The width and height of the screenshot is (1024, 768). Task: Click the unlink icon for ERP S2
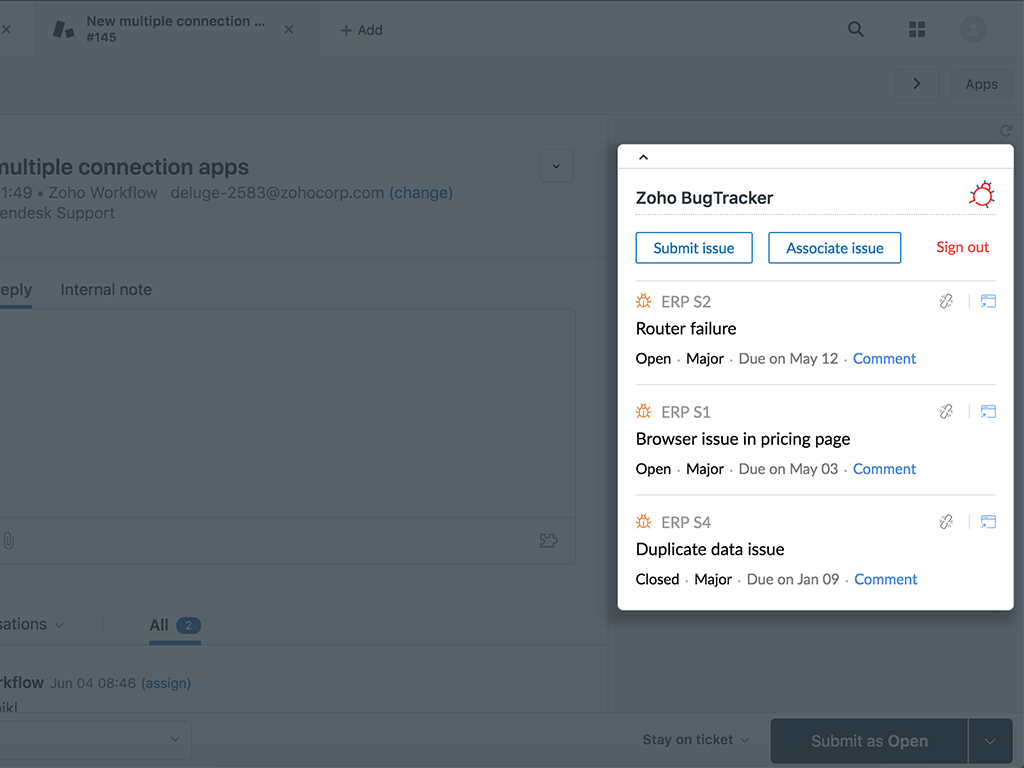[946, 301]
